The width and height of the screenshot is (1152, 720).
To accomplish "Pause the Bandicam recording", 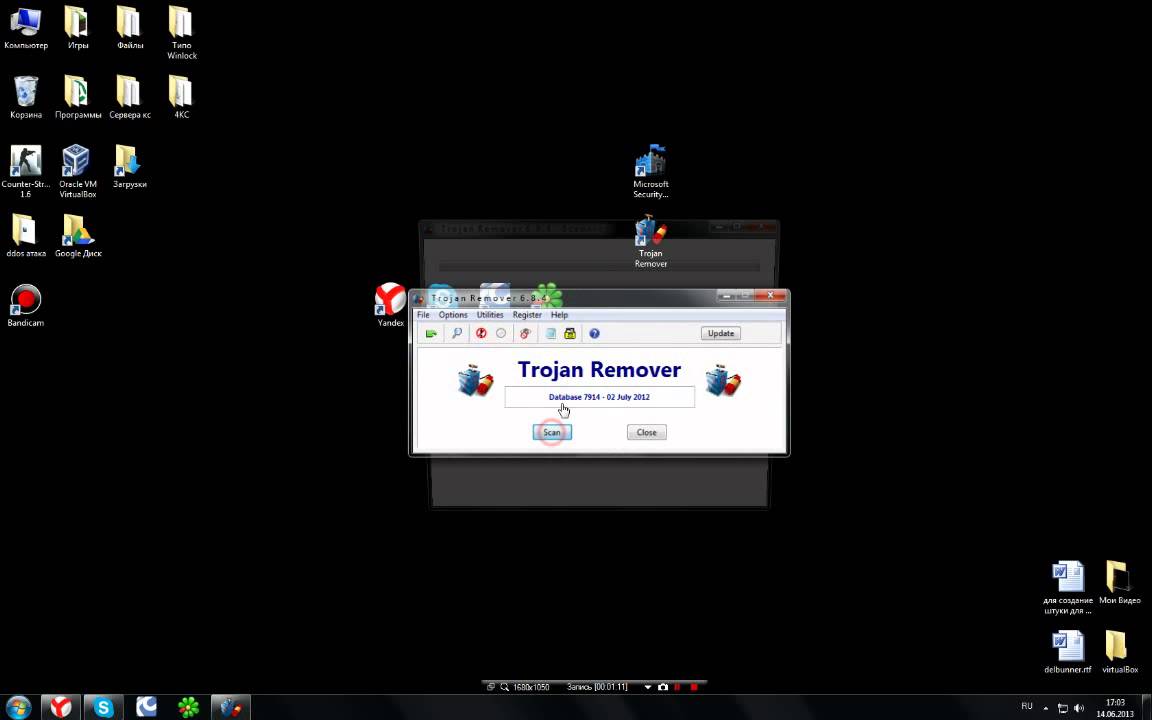I will (677, 688).
